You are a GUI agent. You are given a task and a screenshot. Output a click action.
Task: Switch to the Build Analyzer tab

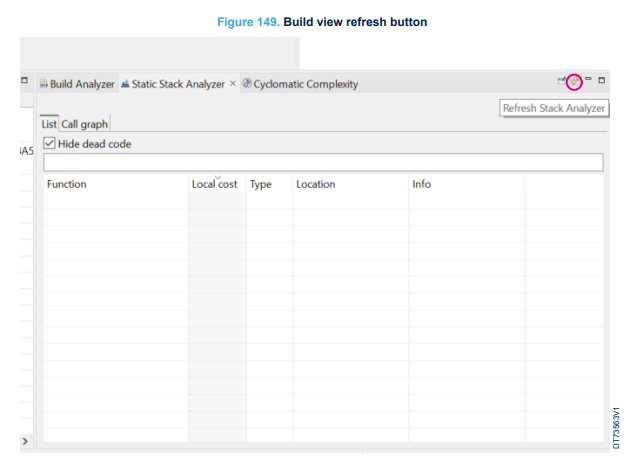coord(77,84)
